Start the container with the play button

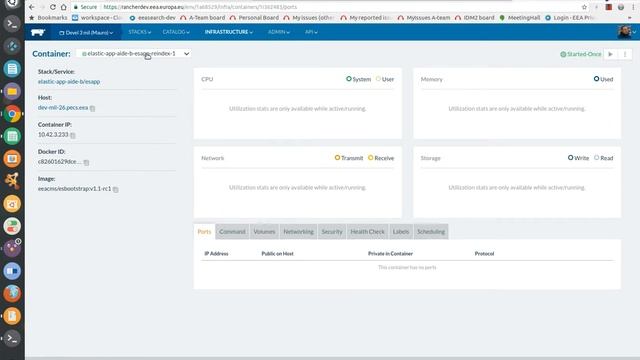tap(611, 54)
